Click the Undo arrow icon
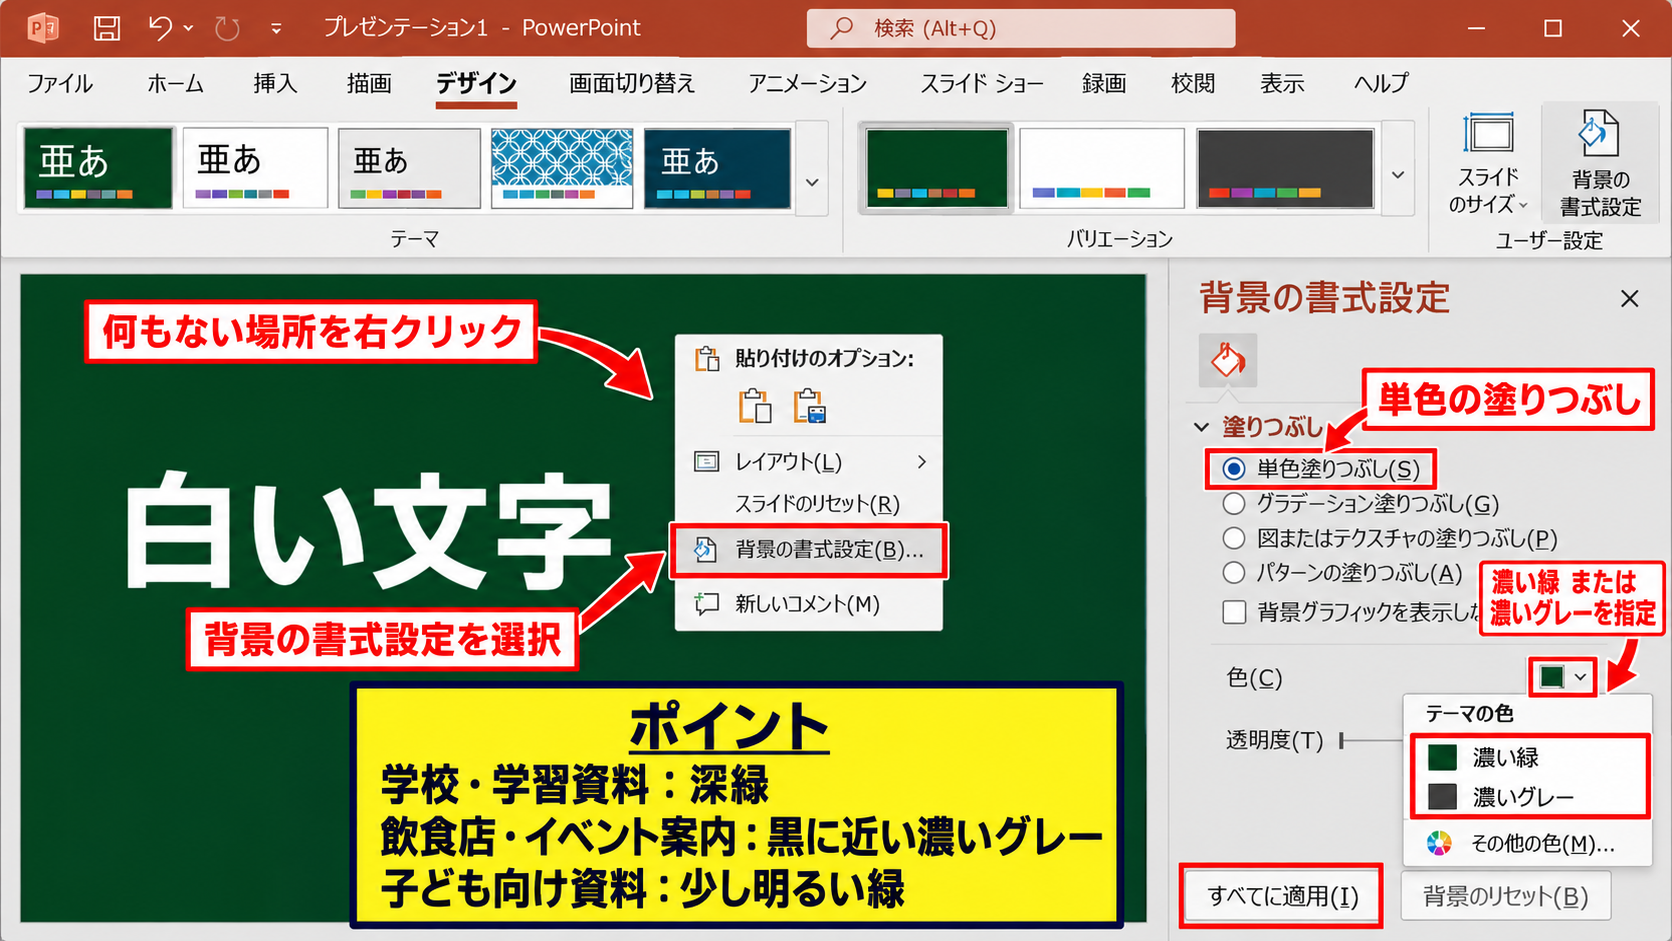 pos(160,27)
